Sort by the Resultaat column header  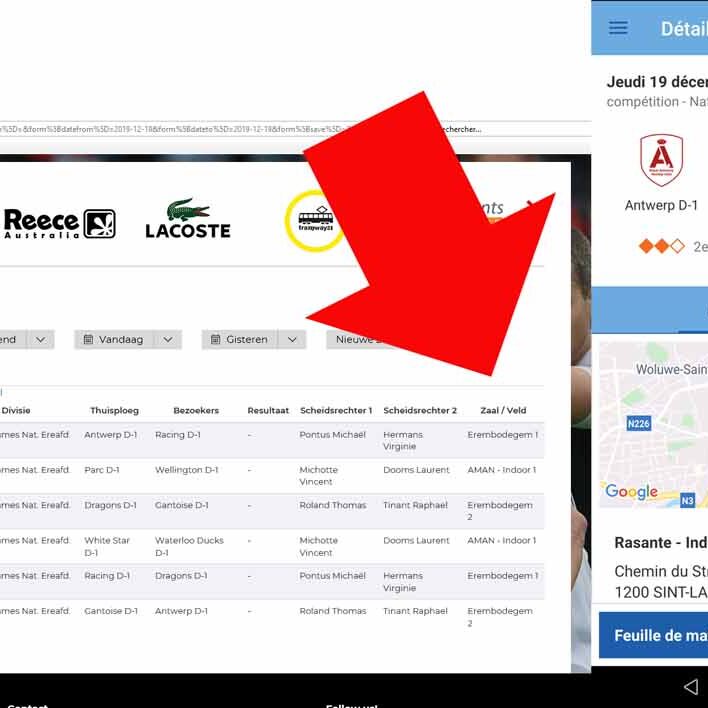268,410
